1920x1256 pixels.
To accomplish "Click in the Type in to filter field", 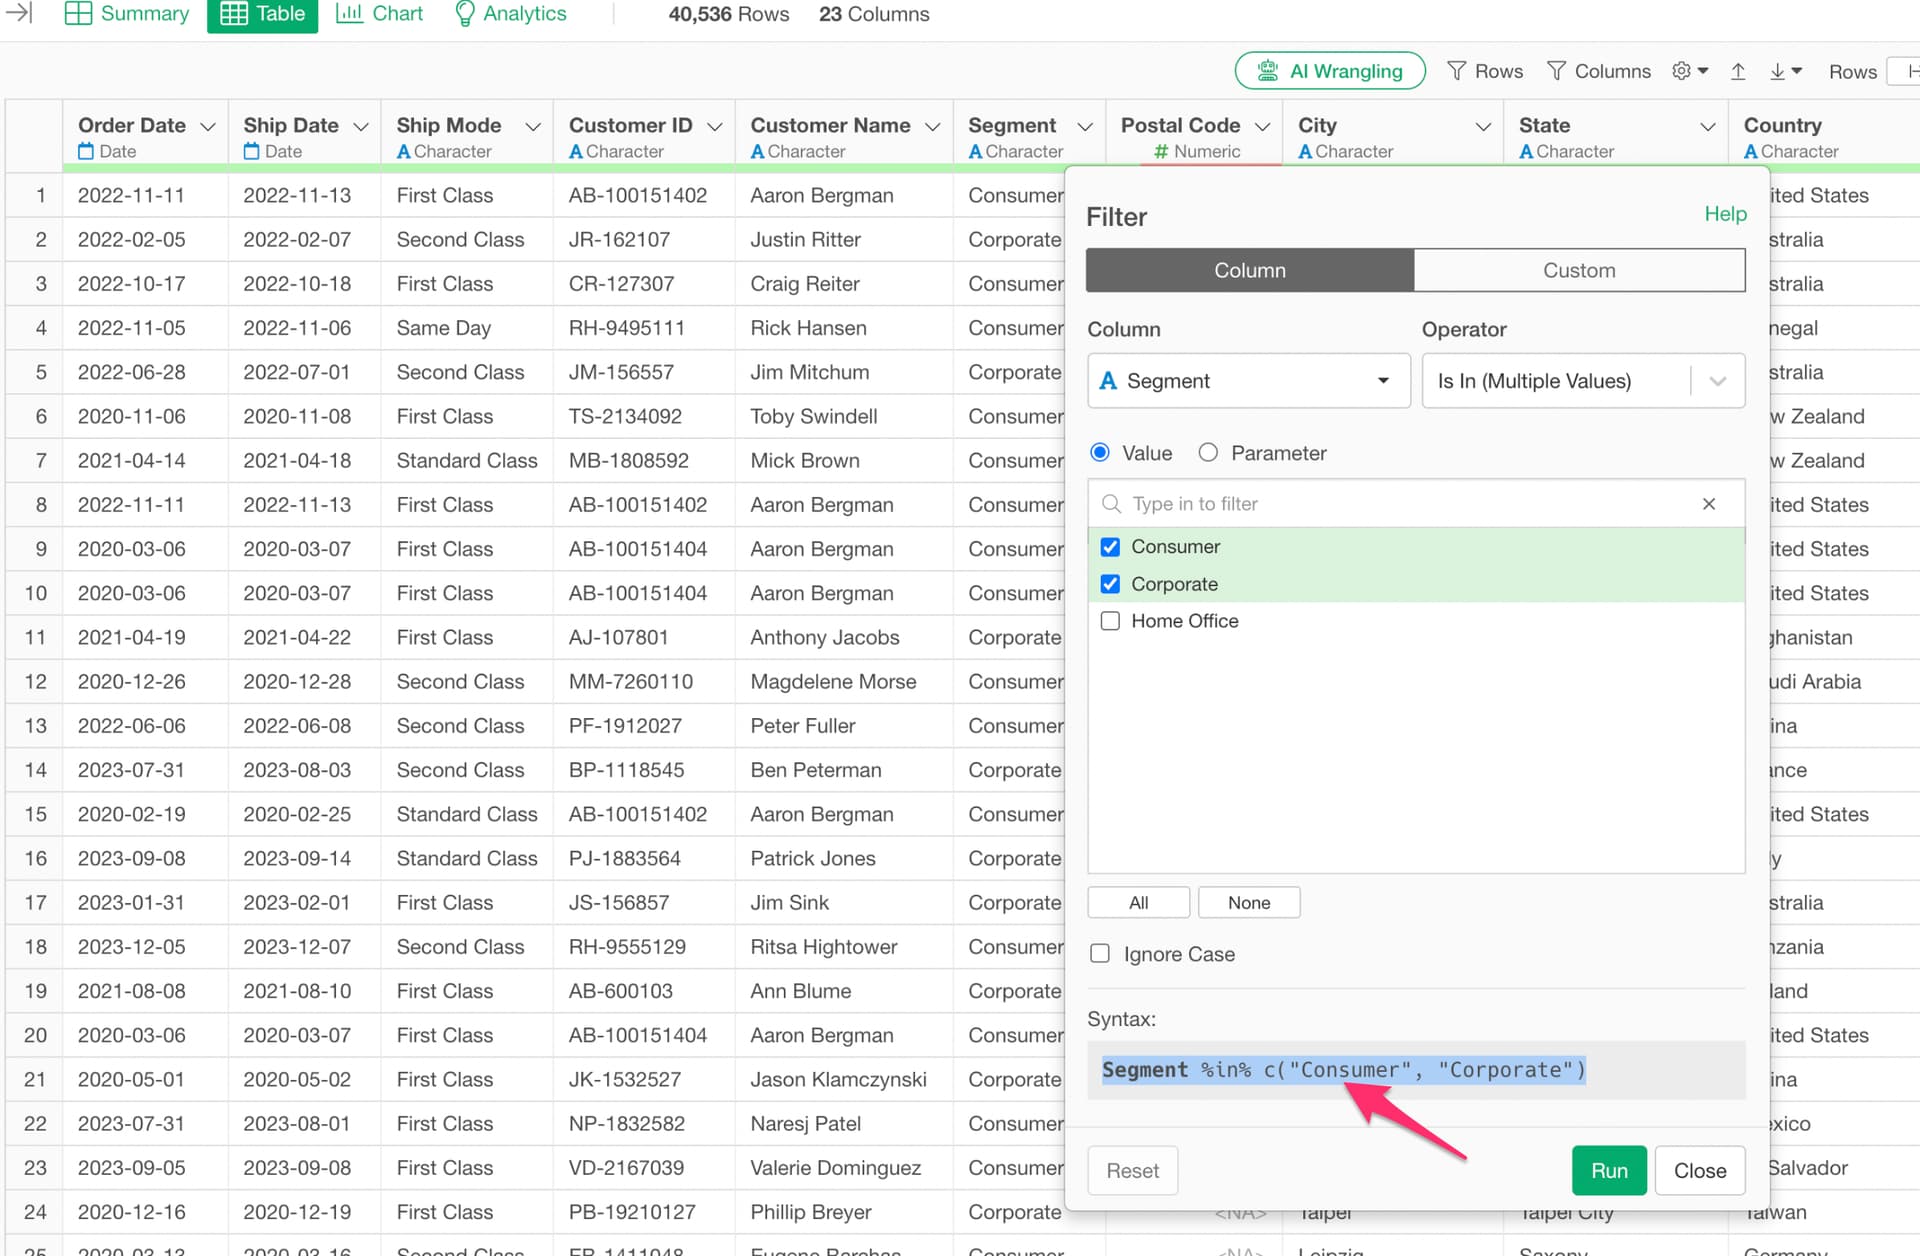I will pos(1400,504).
